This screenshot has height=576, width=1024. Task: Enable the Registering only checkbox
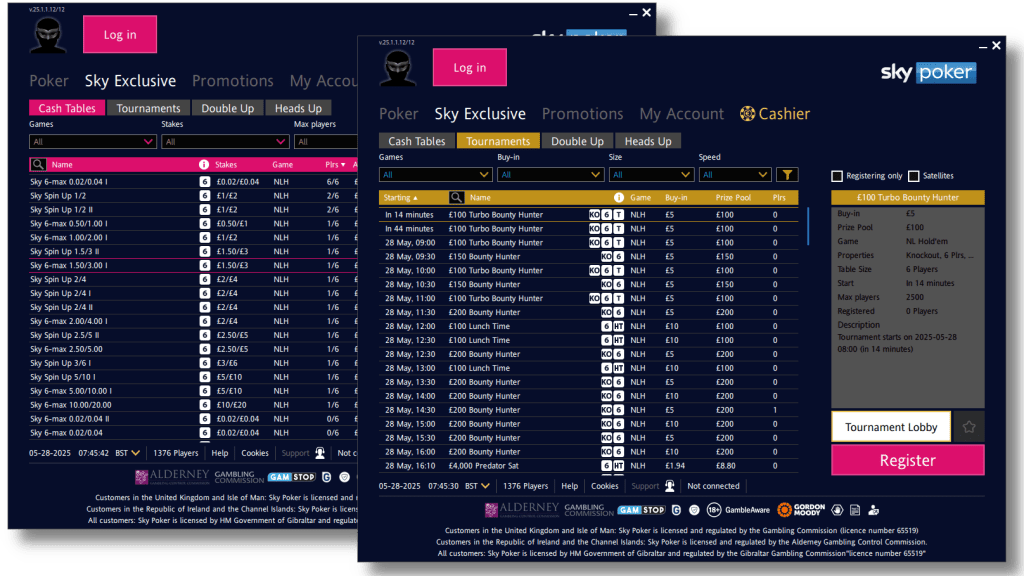[837, 176]
